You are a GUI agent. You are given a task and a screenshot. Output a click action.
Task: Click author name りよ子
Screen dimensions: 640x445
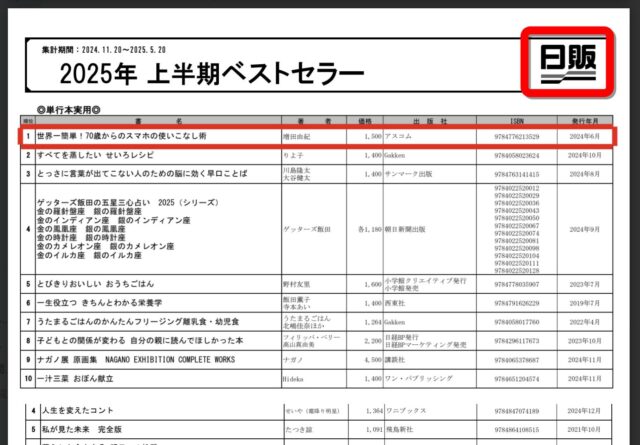point(293,156)
